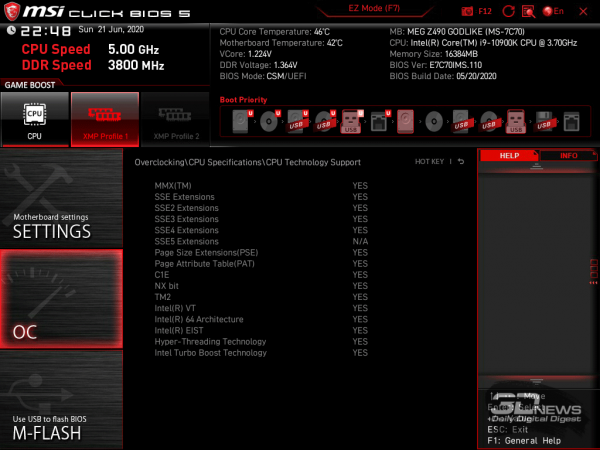Click the back arrow icon beside HOT KEY

click(x=461, y=161)
